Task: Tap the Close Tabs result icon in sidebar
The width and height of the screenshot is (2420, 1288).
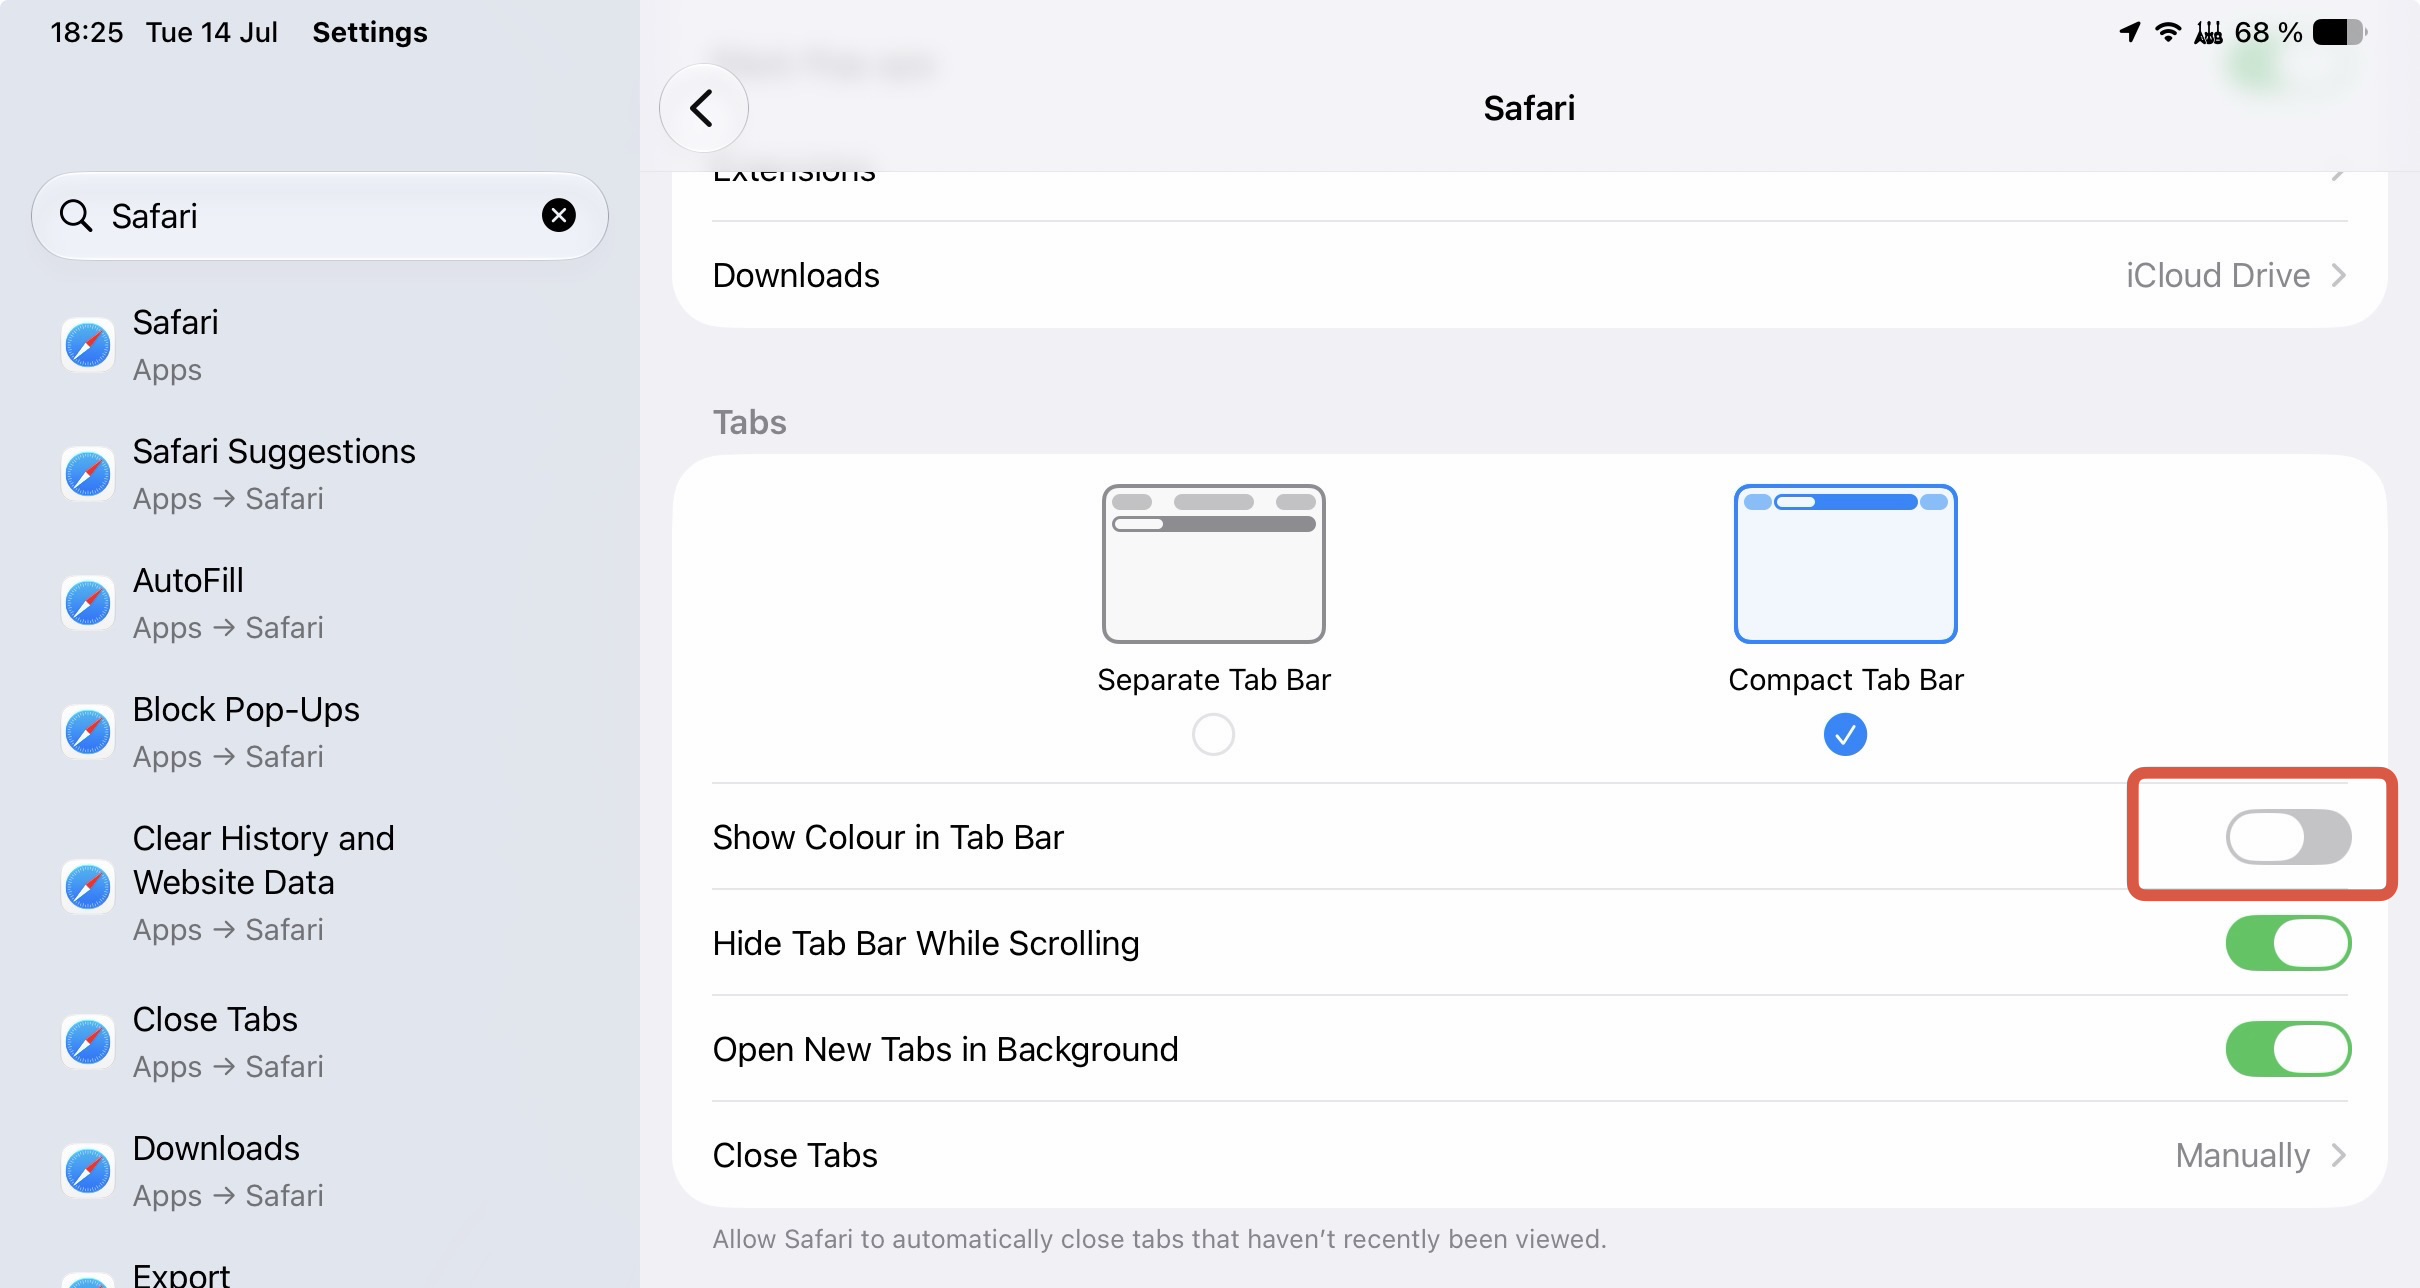Action: click(88, 1042)
